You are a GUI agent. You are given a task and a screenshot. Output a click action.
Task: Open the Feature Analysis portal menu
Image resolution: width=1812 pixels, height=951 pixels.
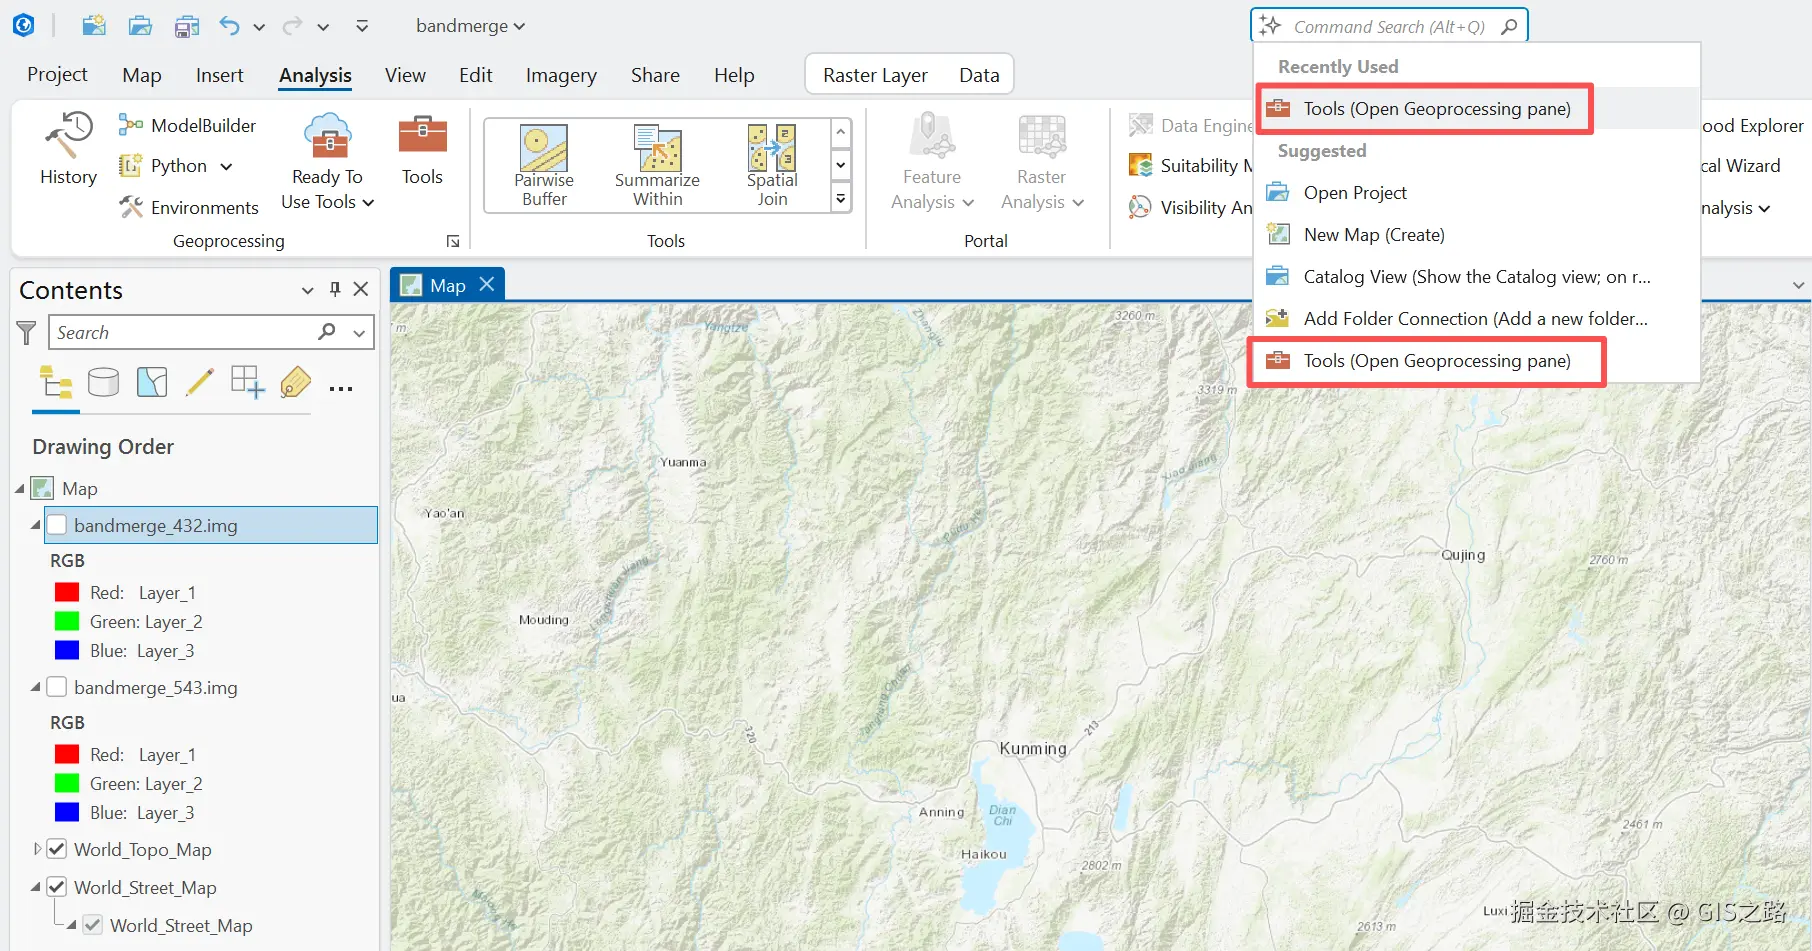coord(932,162)
